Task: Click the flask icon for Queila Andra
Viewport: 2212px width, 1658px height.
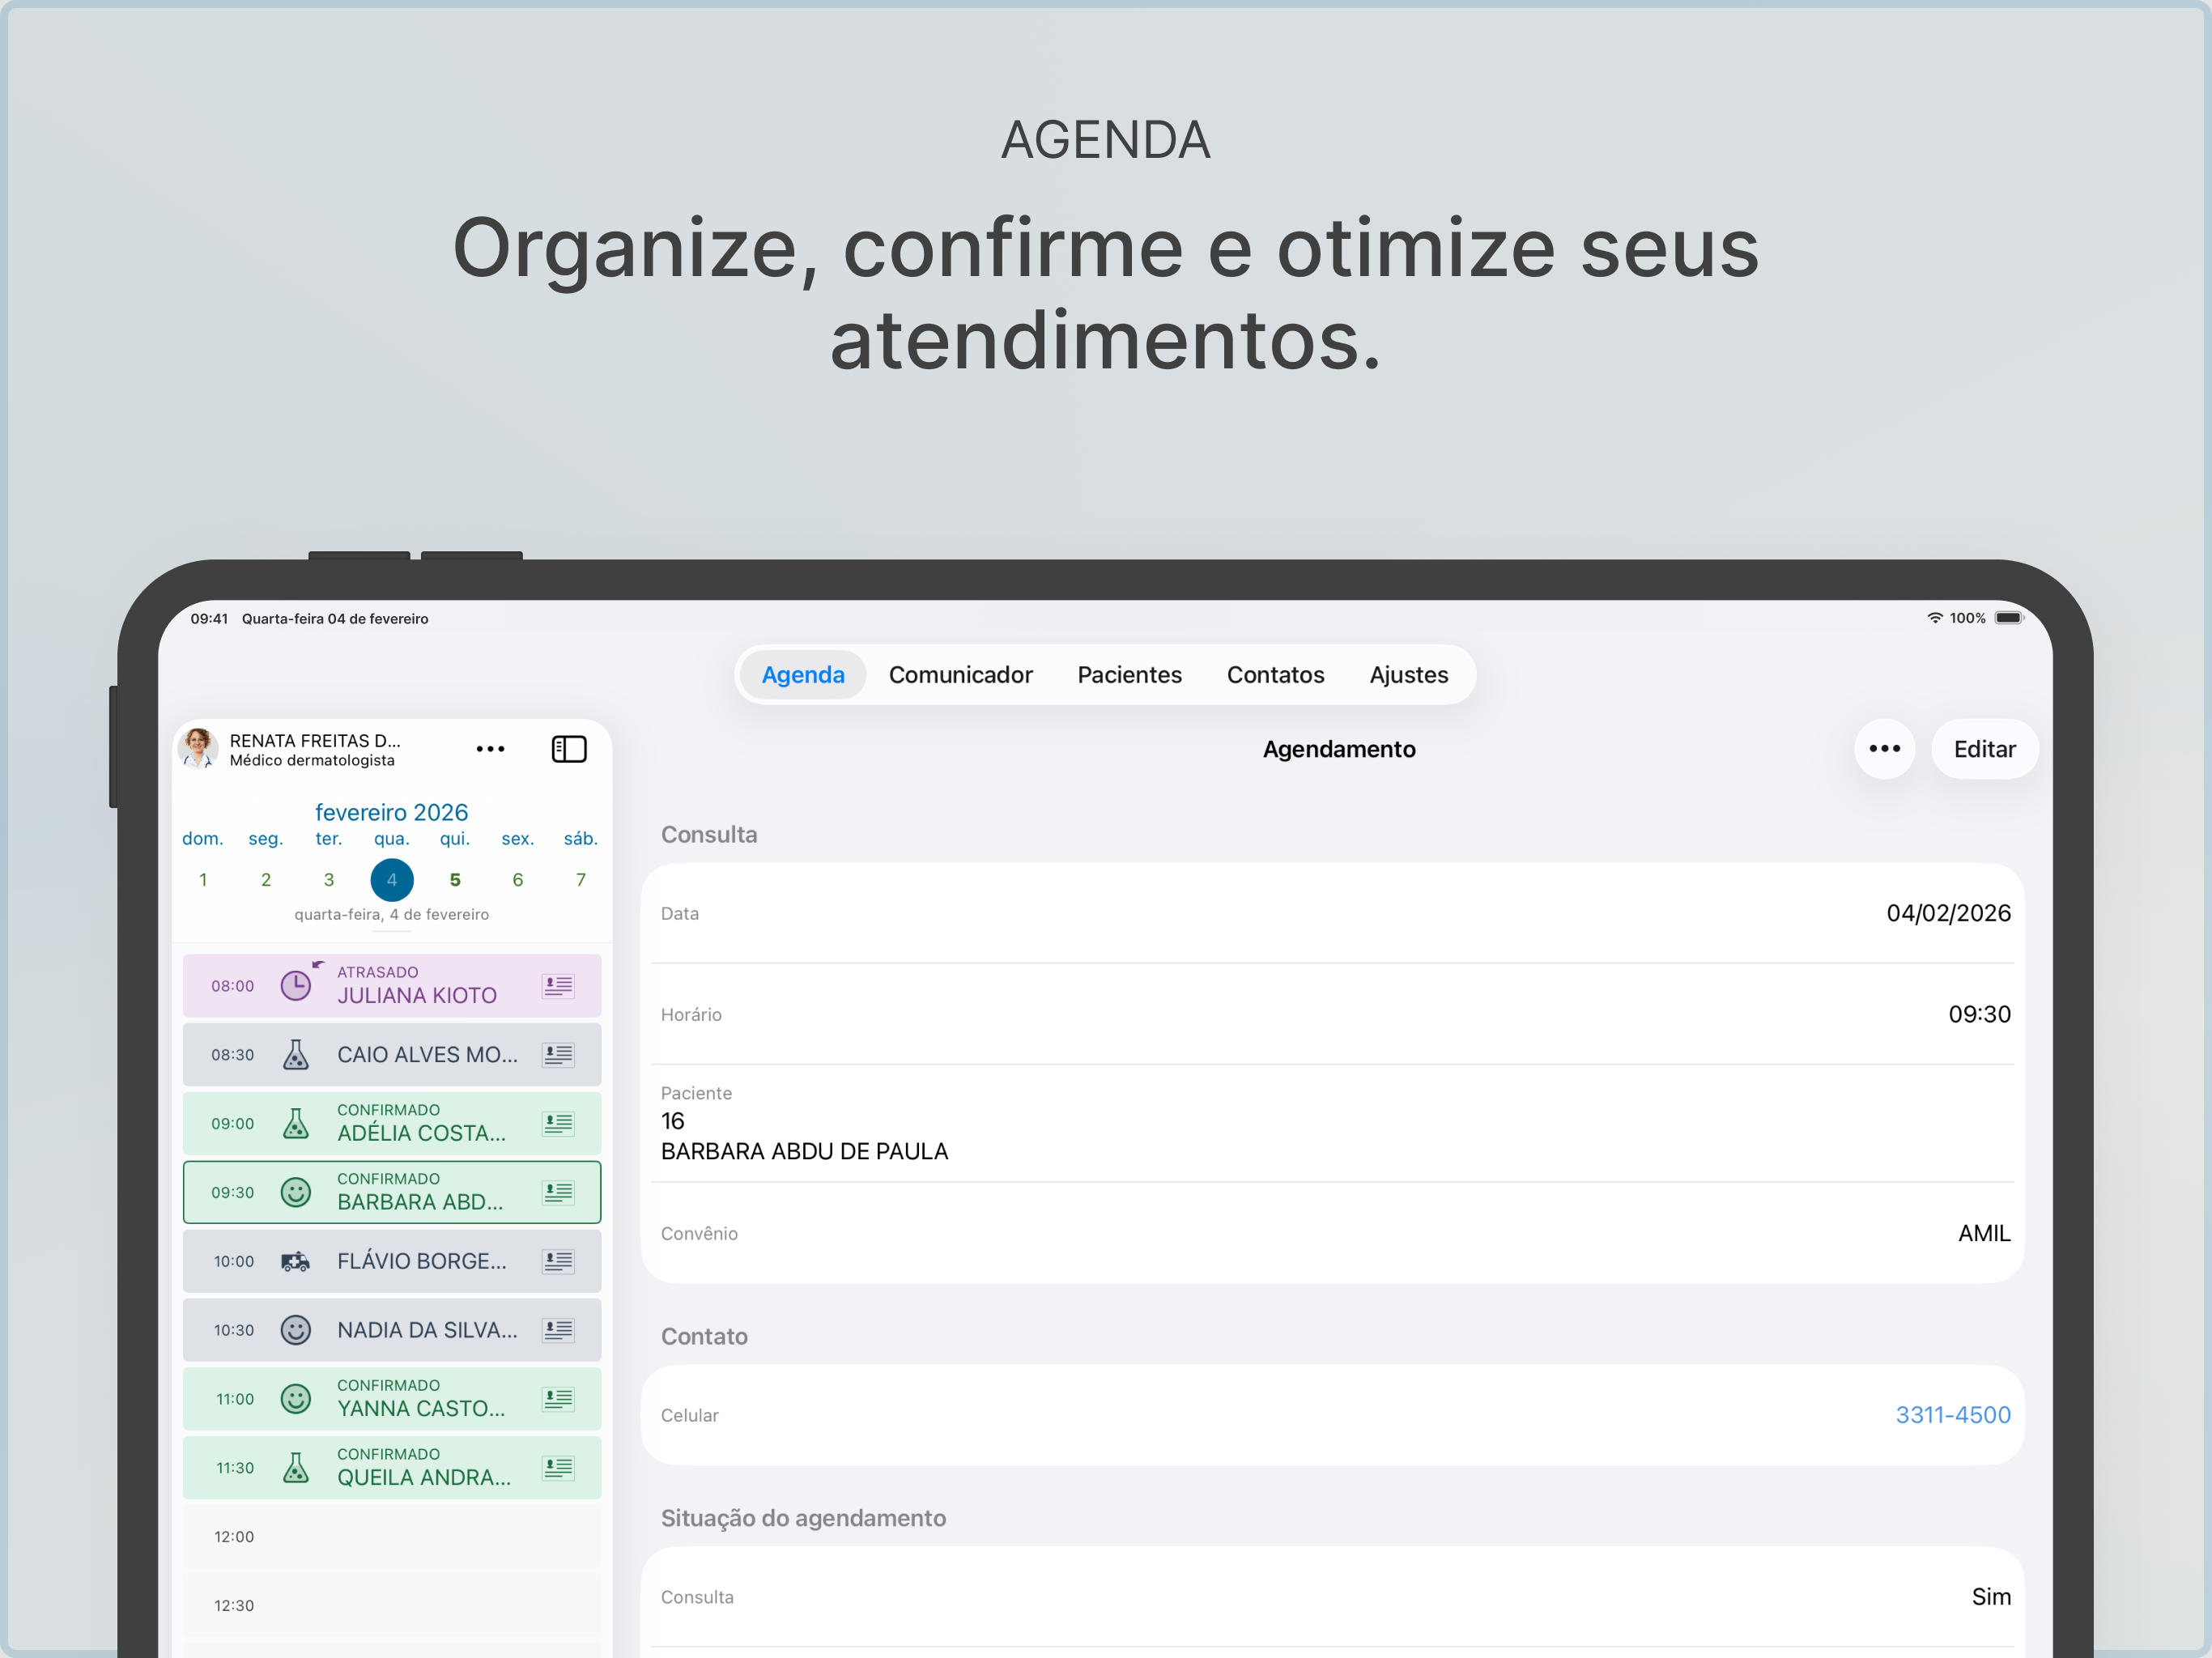Action: 296,1468
